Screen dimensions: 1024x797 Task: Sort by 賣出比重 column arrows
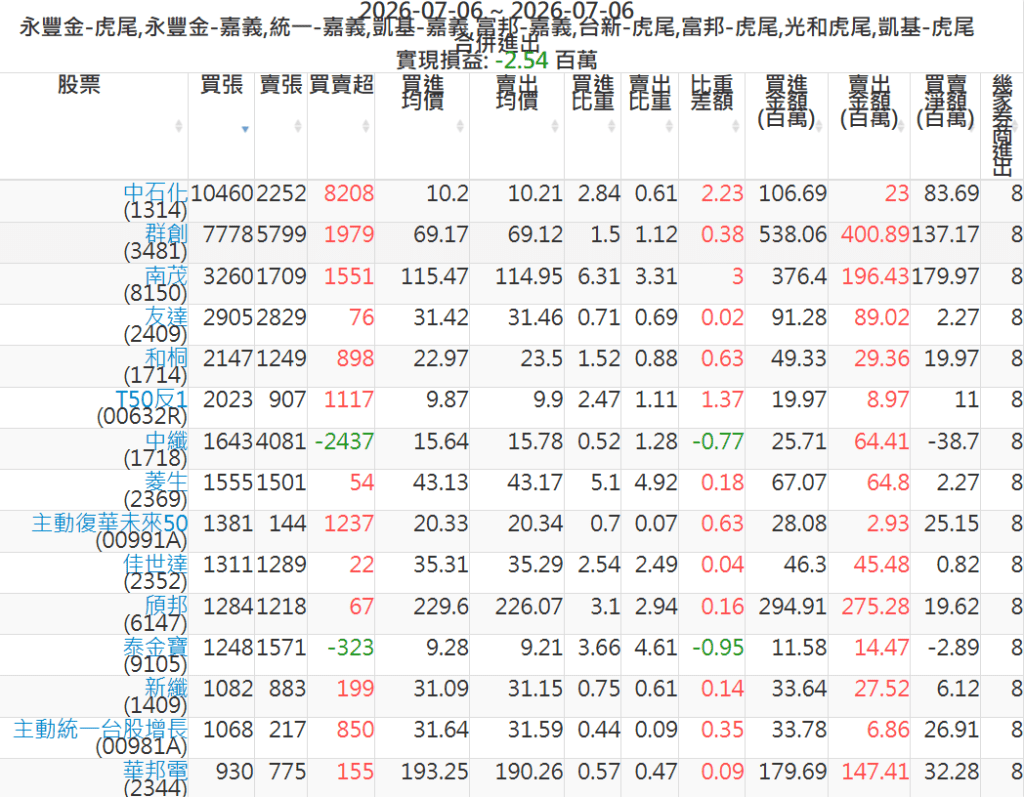[x=669, y=127]
